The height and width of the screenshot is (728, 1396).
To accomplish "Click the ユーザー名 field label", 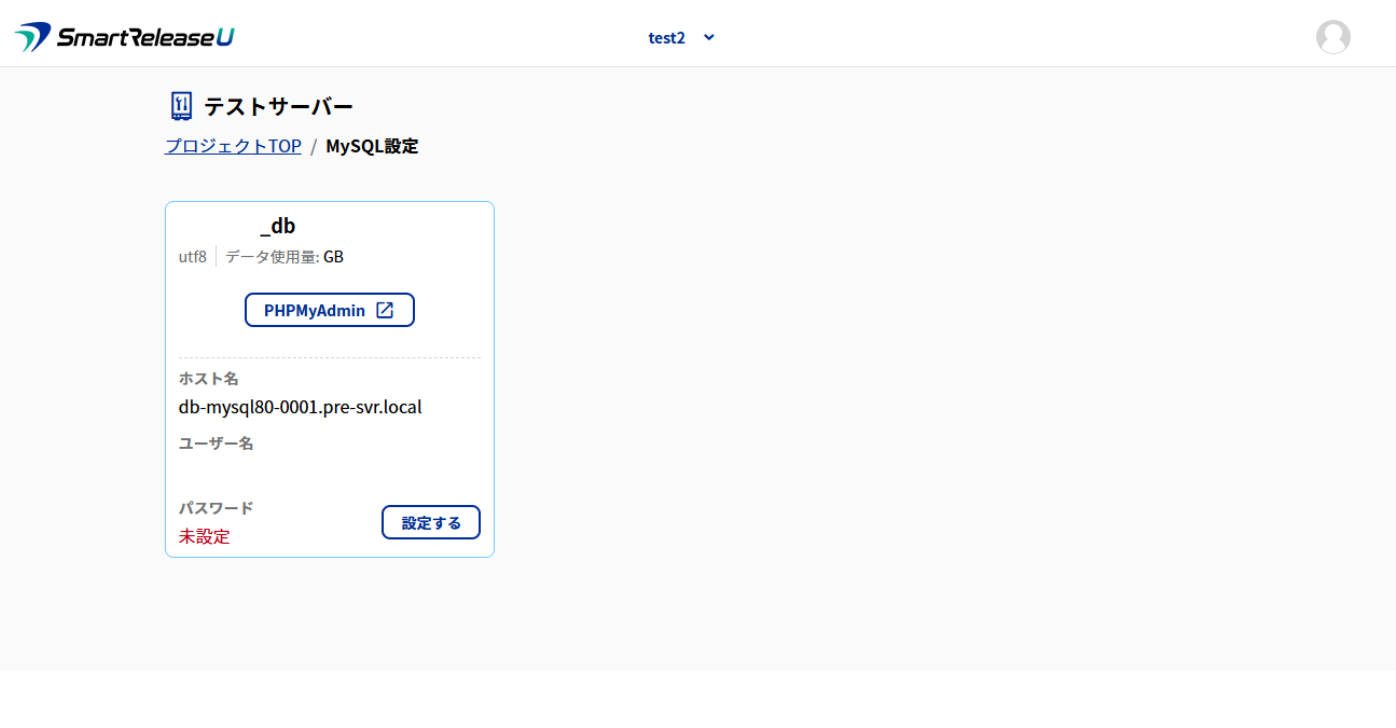I will tap(216, 443).
